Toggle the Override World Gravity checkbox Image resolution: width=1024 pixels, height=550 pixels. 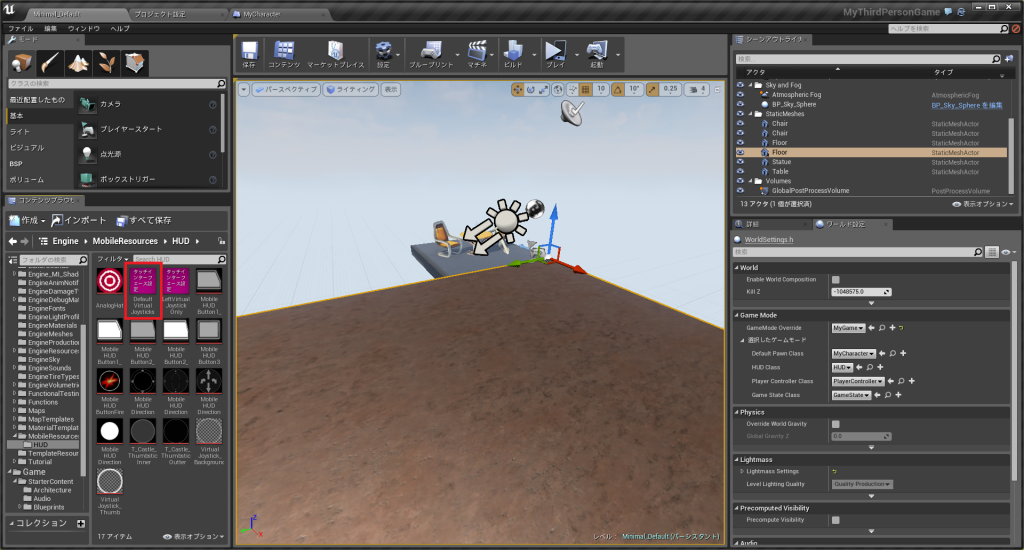(x=836, y=424)
